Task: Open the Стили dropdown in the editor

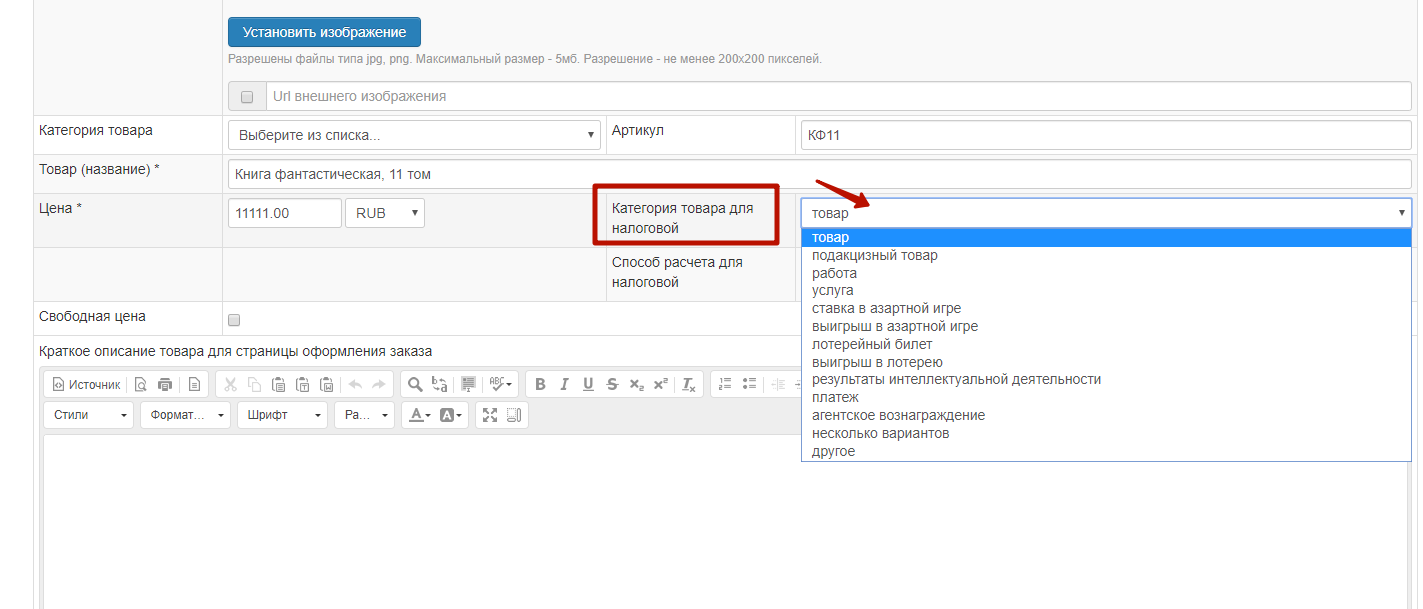Action: point(89,415)
